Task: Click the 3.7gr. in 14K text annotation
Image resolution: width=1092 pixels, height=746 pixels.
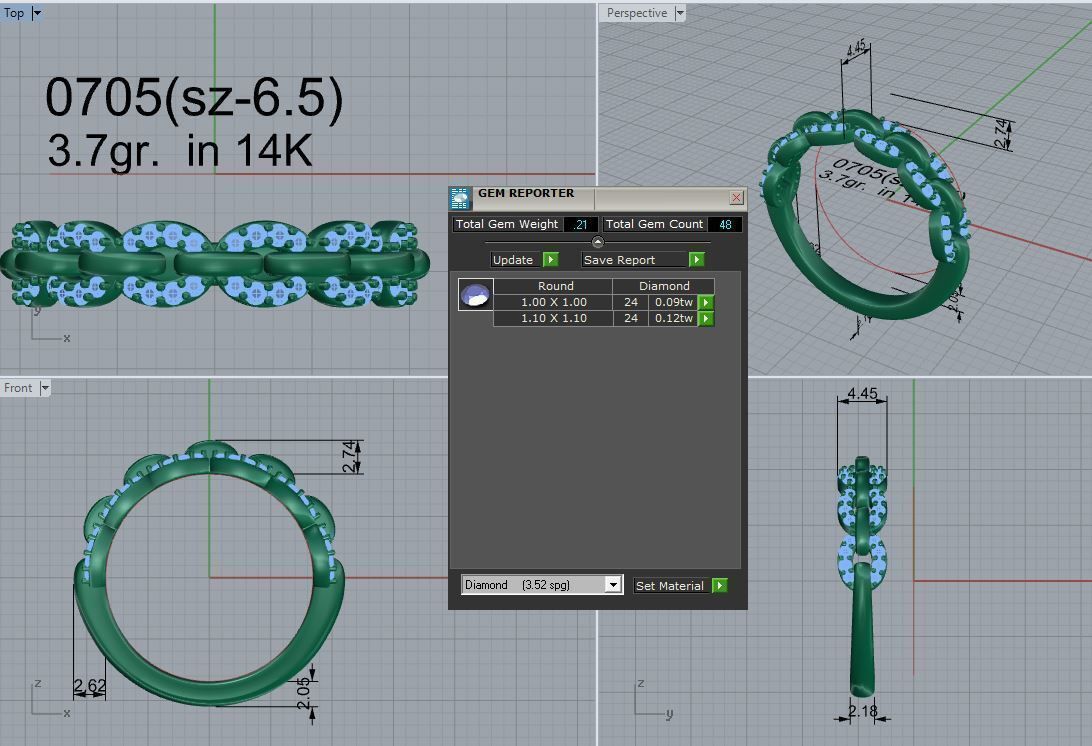Action: pyautogui.click(x=180, y=150)
